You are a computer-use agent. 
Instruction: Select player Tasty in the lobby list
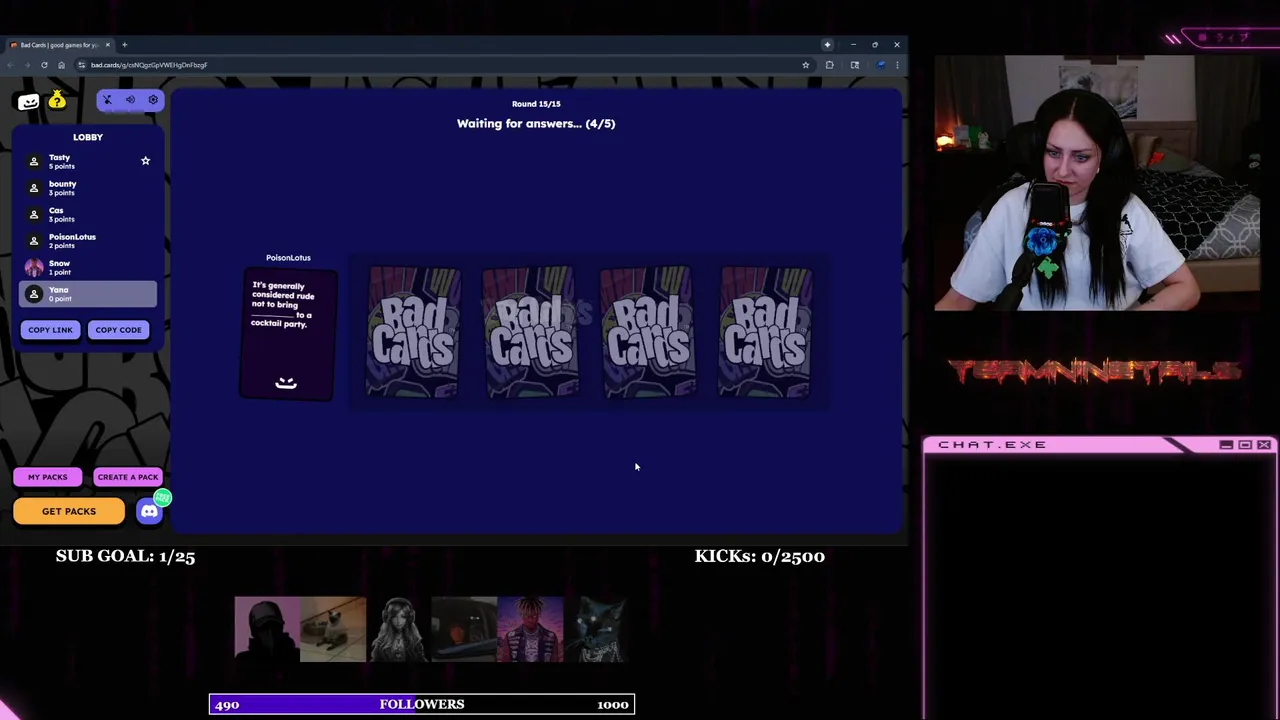(88, 161)
